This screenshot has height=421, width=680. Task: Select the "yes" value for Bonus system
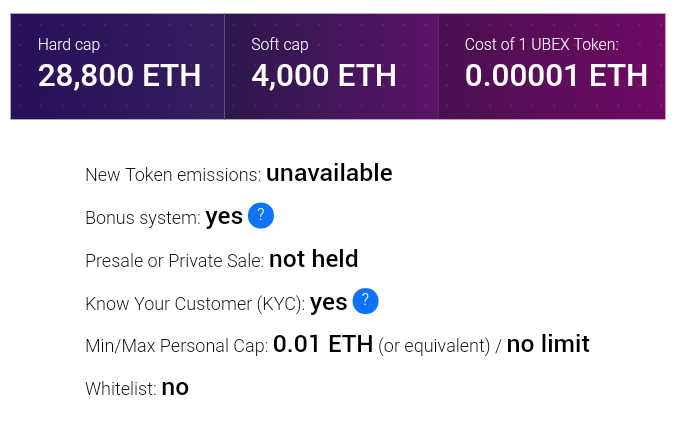pyautogui.click(x=224, y=217)
